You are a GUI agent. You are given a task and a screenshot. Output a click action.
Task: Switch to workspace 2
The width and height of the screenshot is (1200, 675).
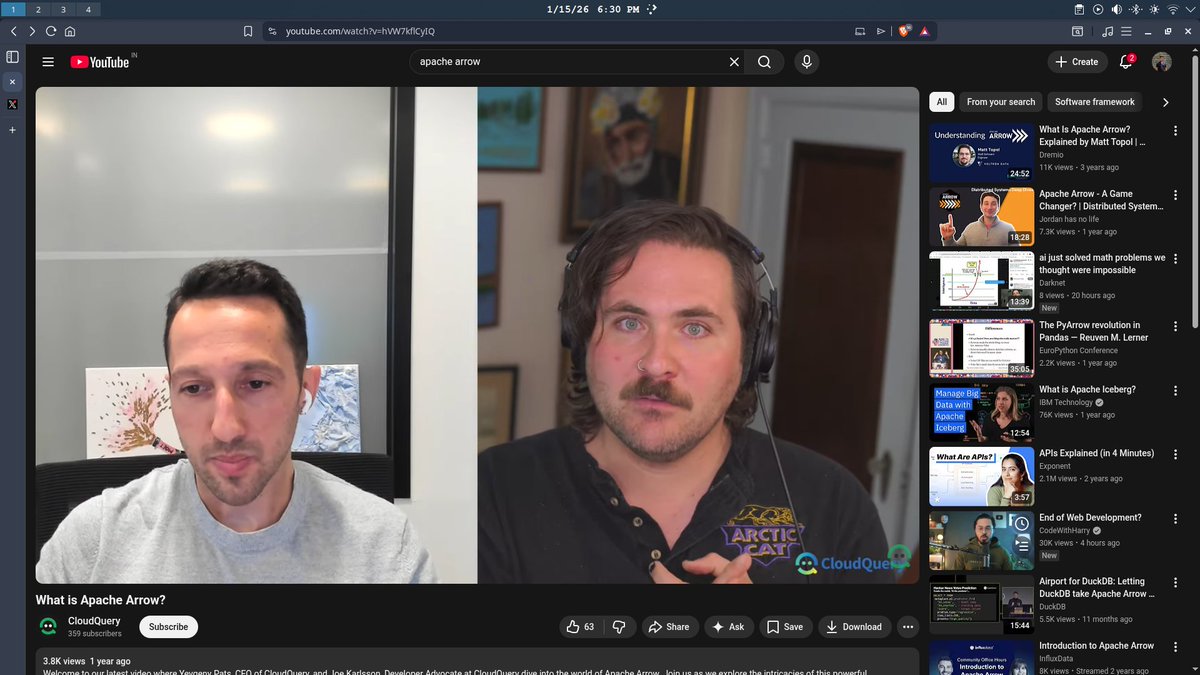pos(37,9)
